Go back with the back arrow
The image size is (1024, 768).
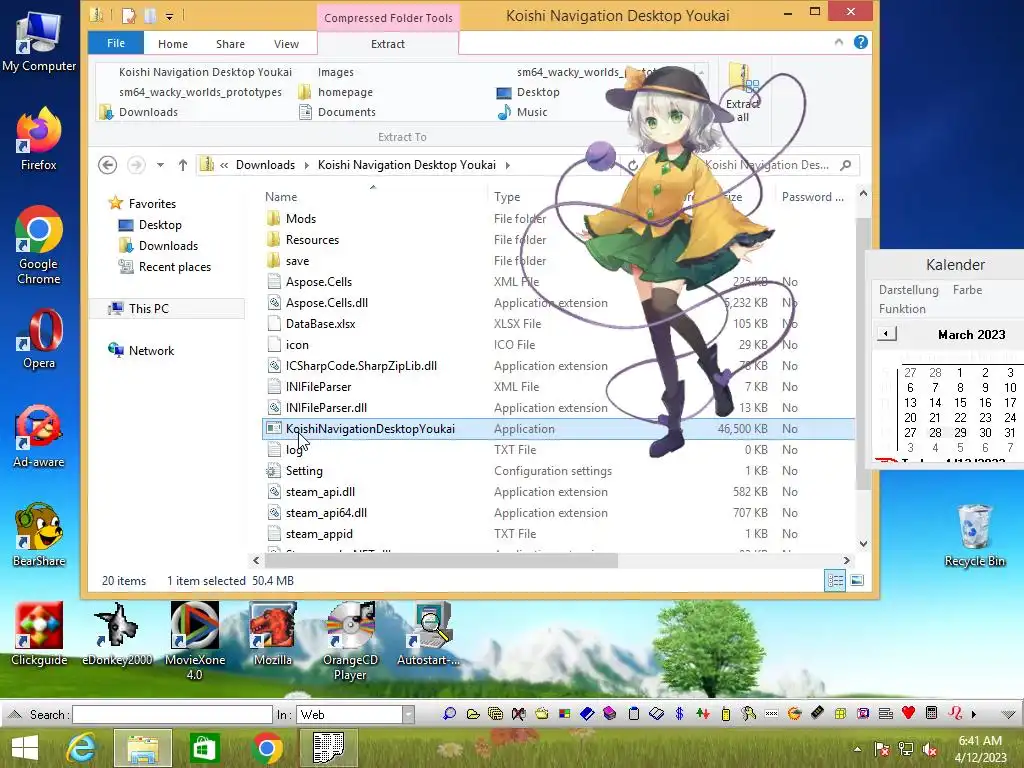[x=108, y=165]
